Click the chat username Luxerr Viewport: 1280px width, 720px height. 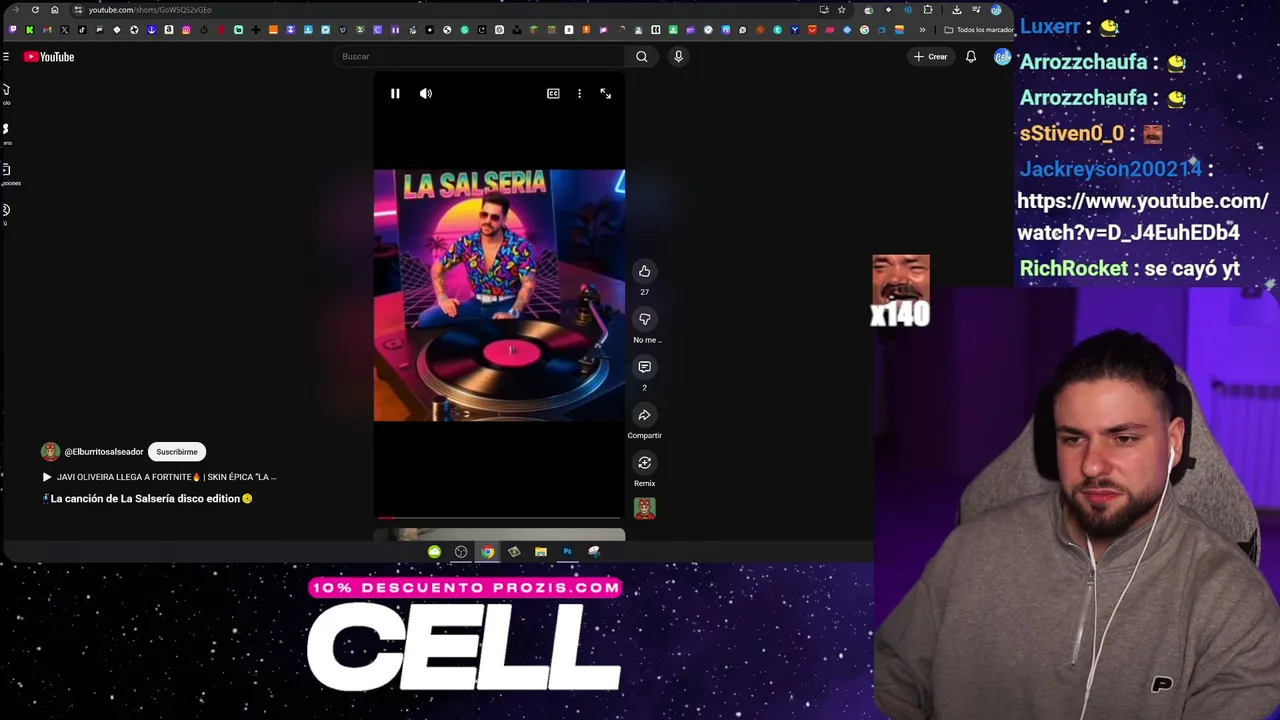coord(1050,27)
